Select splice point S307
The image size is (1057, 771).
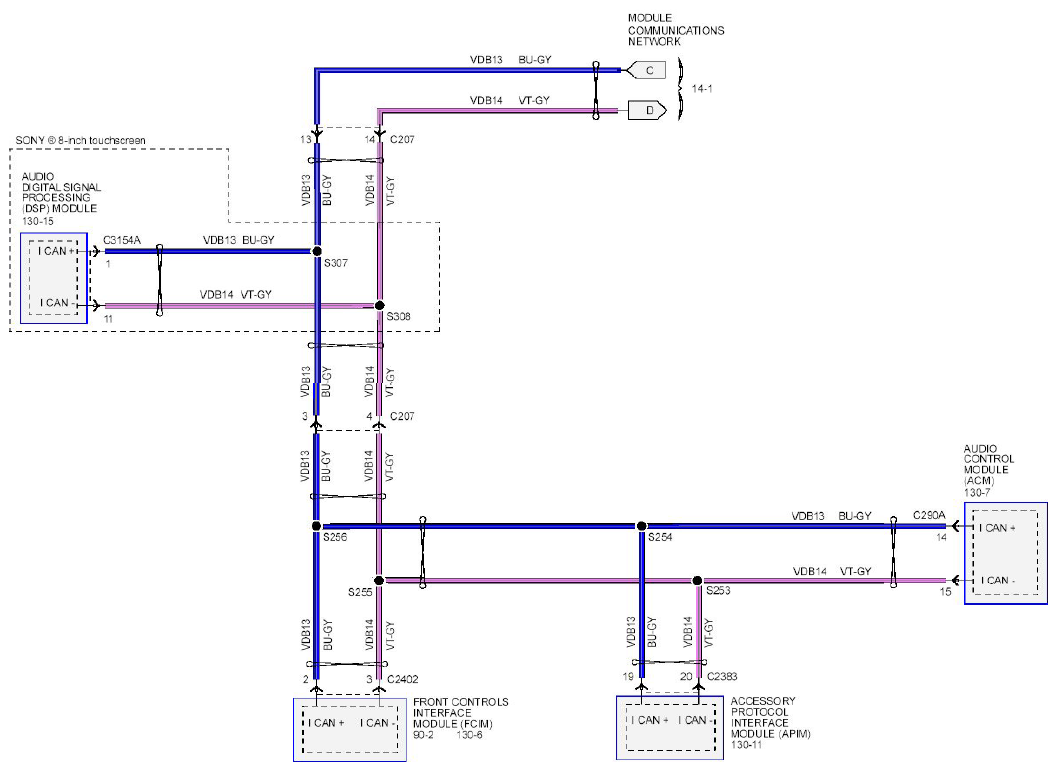pos(317,251)
